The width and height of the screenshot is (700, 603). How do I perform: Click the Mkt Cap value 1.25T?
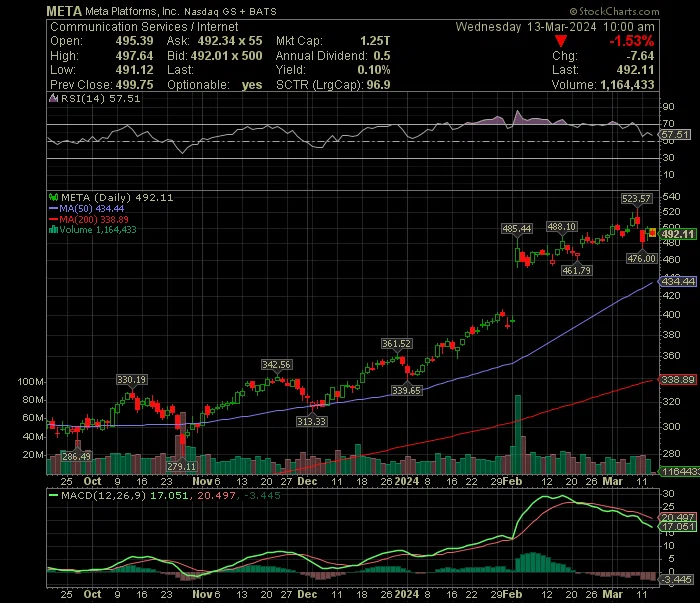tap(375, 41)
